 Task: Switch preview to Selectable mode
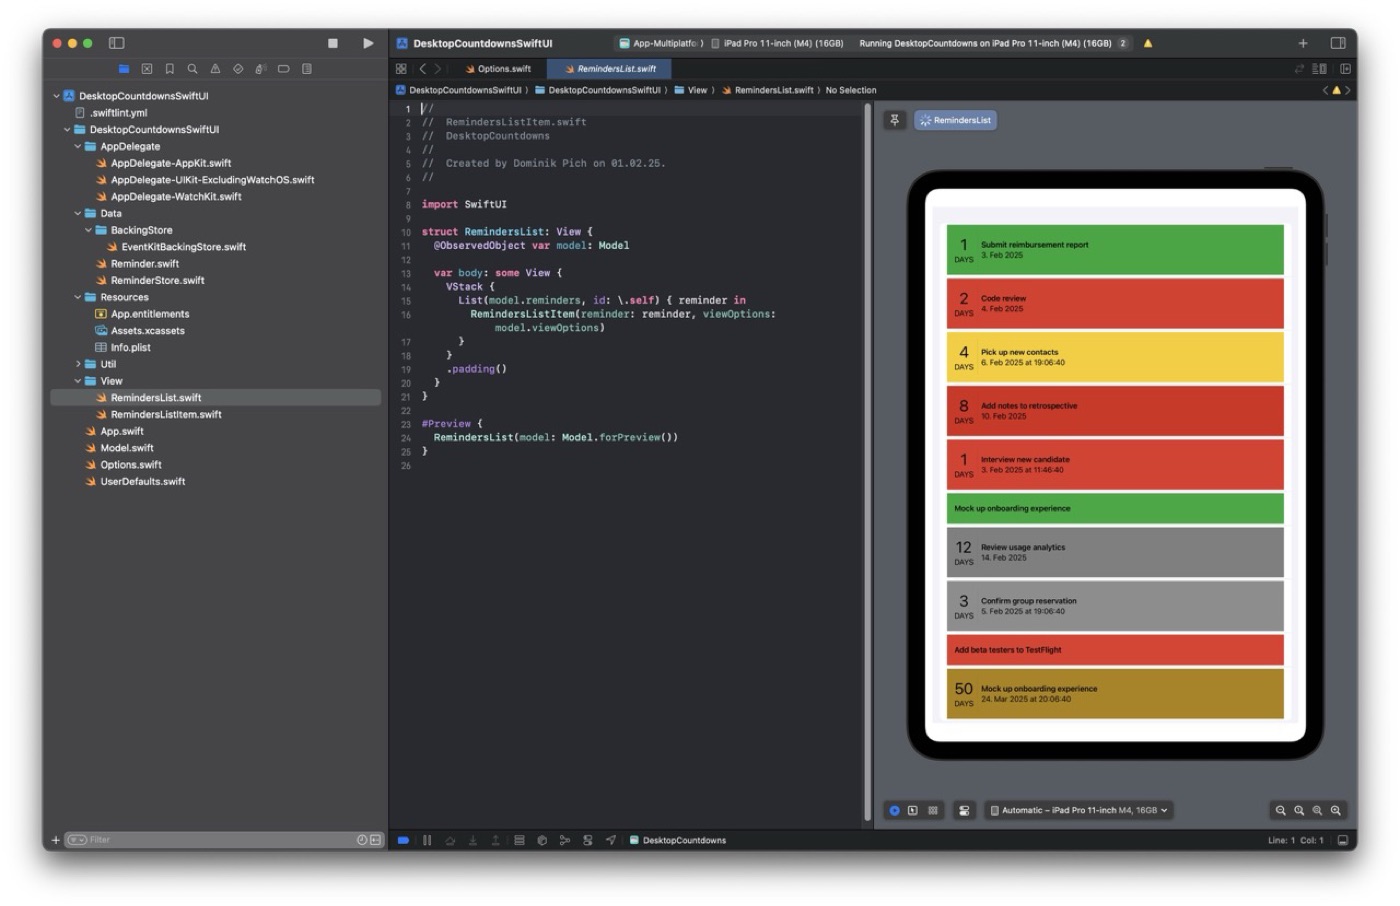pos(913,810)
